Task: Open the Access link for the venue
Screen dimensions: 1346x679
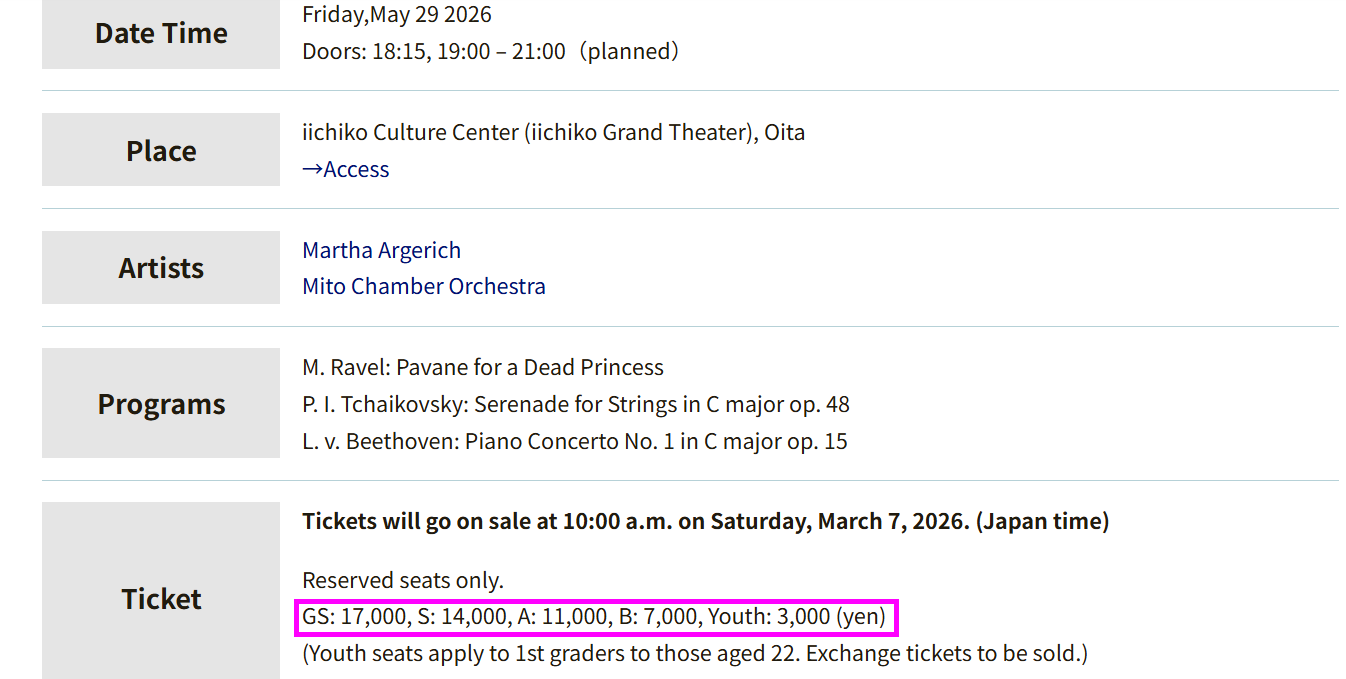Action: point(346,170)
